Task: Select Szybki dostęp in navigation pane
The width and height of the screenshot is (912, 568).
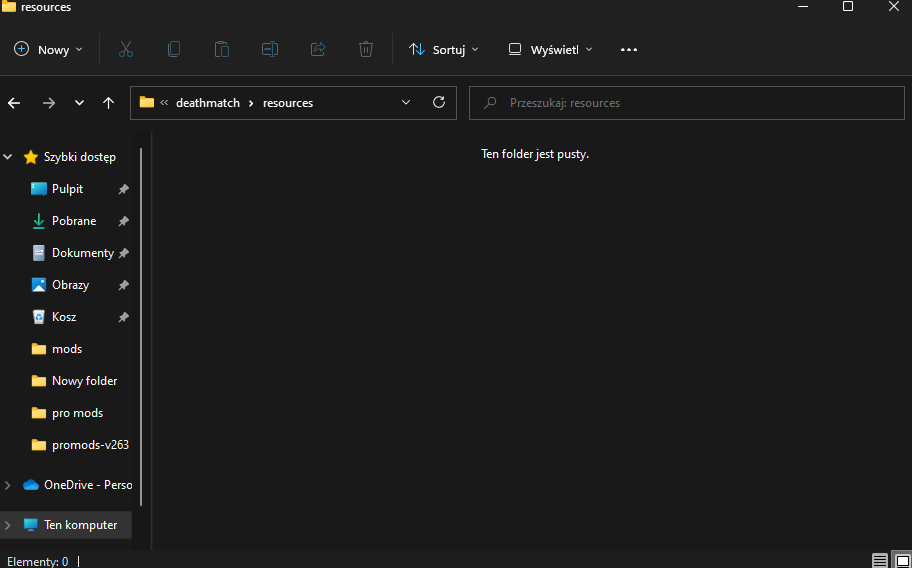Action: click(80, 157)
